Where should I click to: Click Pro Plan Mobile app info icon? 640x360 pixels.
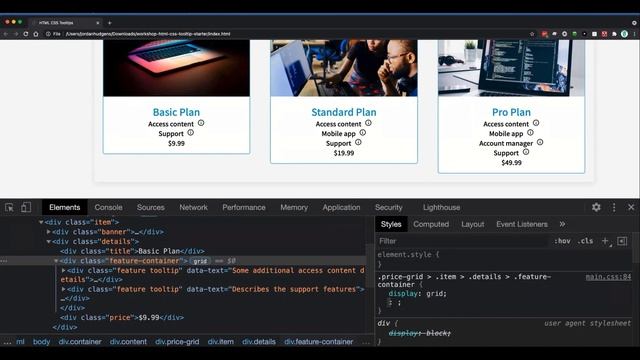[x=530, y=133]
